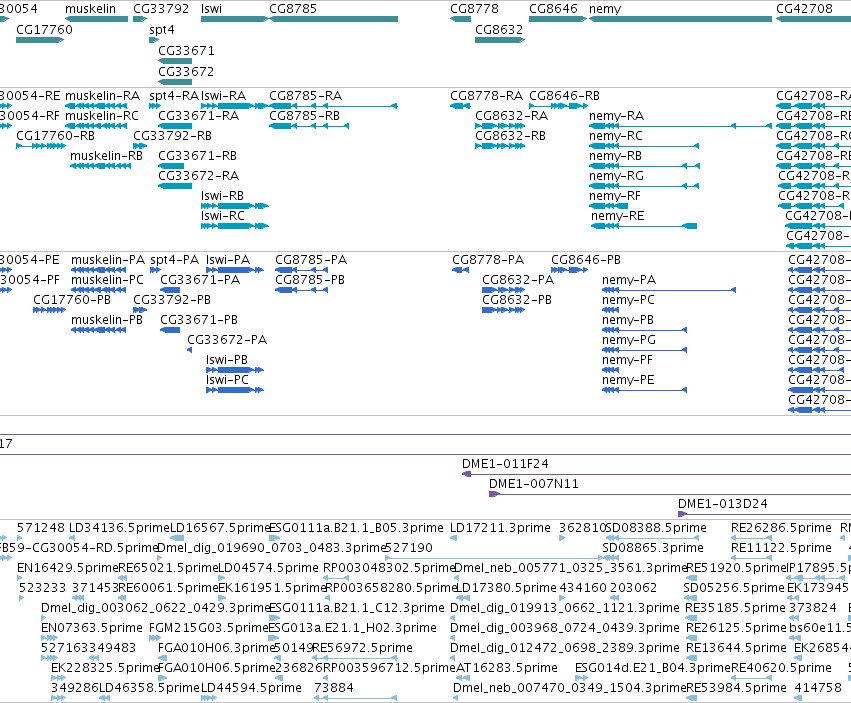Select the nemy-RC transcript label
Screen dimensions: 851x703
point(616,136)
